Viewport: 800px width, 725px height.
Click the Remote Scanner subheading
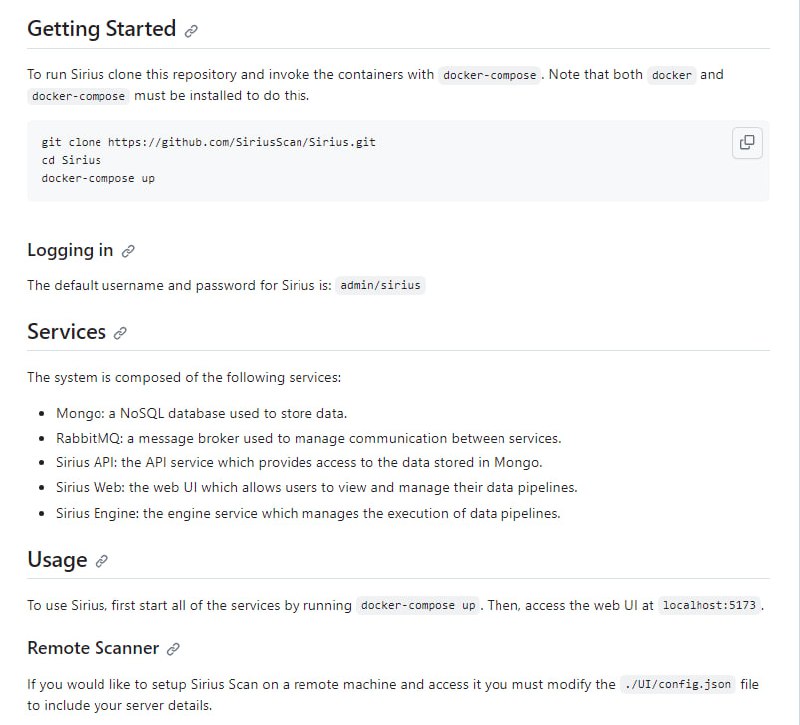point(93,648)
